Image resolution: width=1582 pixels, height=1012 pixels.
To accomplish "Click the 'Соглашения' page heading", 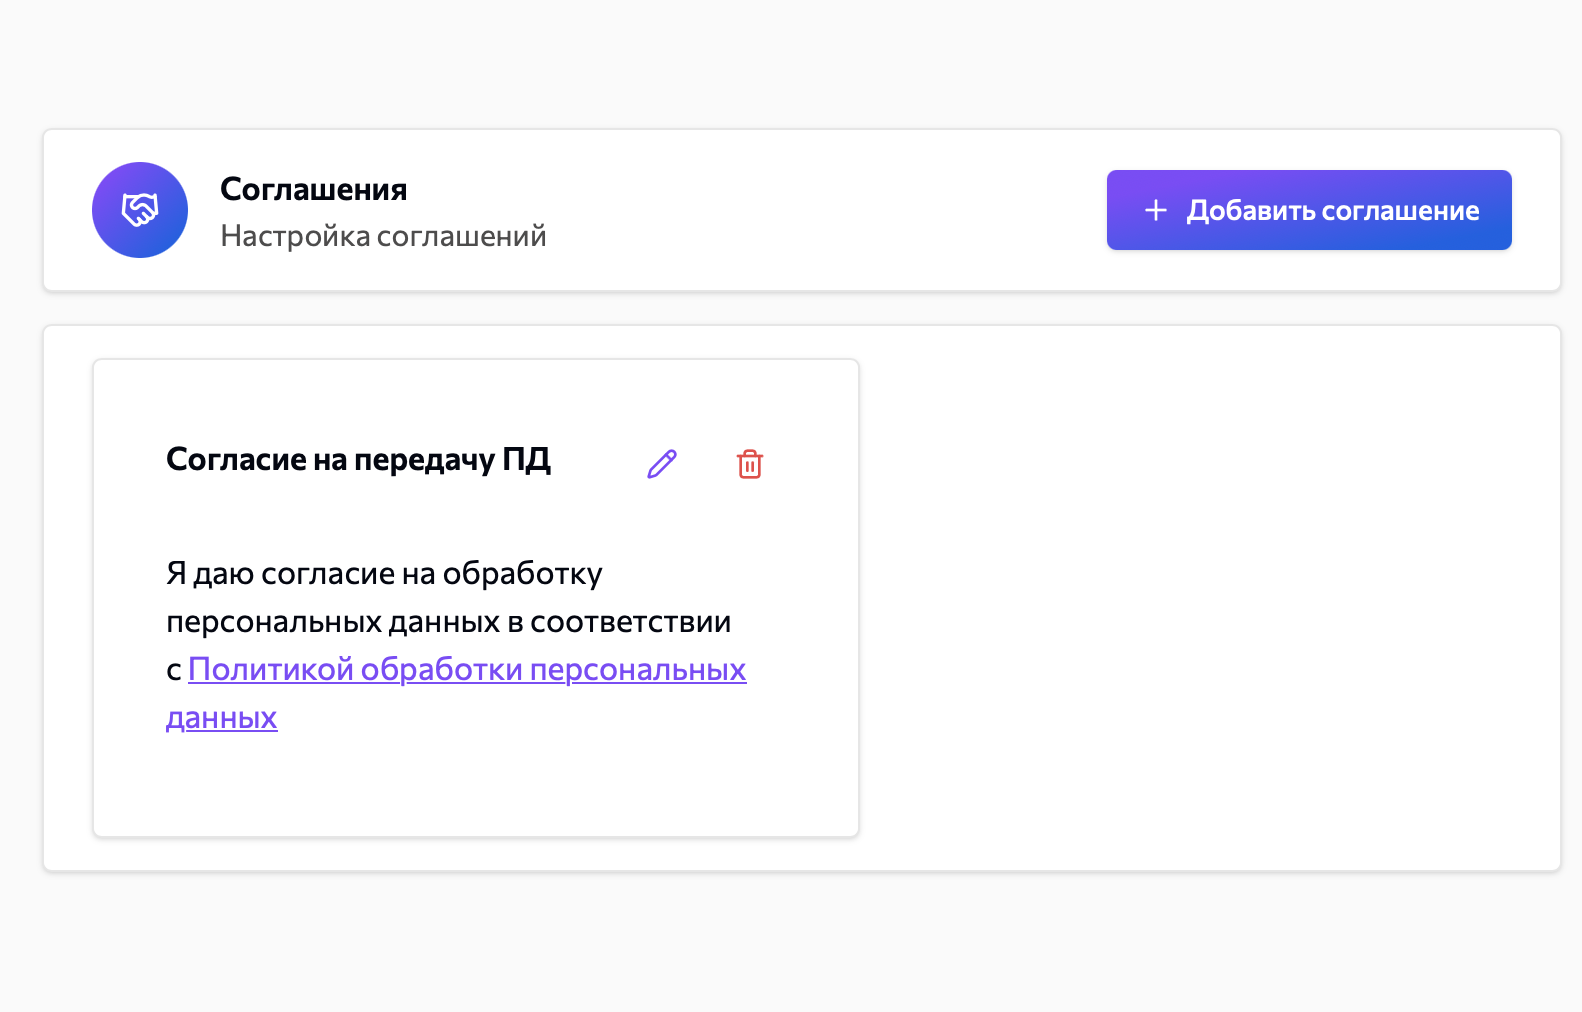I will pos(313,188).
